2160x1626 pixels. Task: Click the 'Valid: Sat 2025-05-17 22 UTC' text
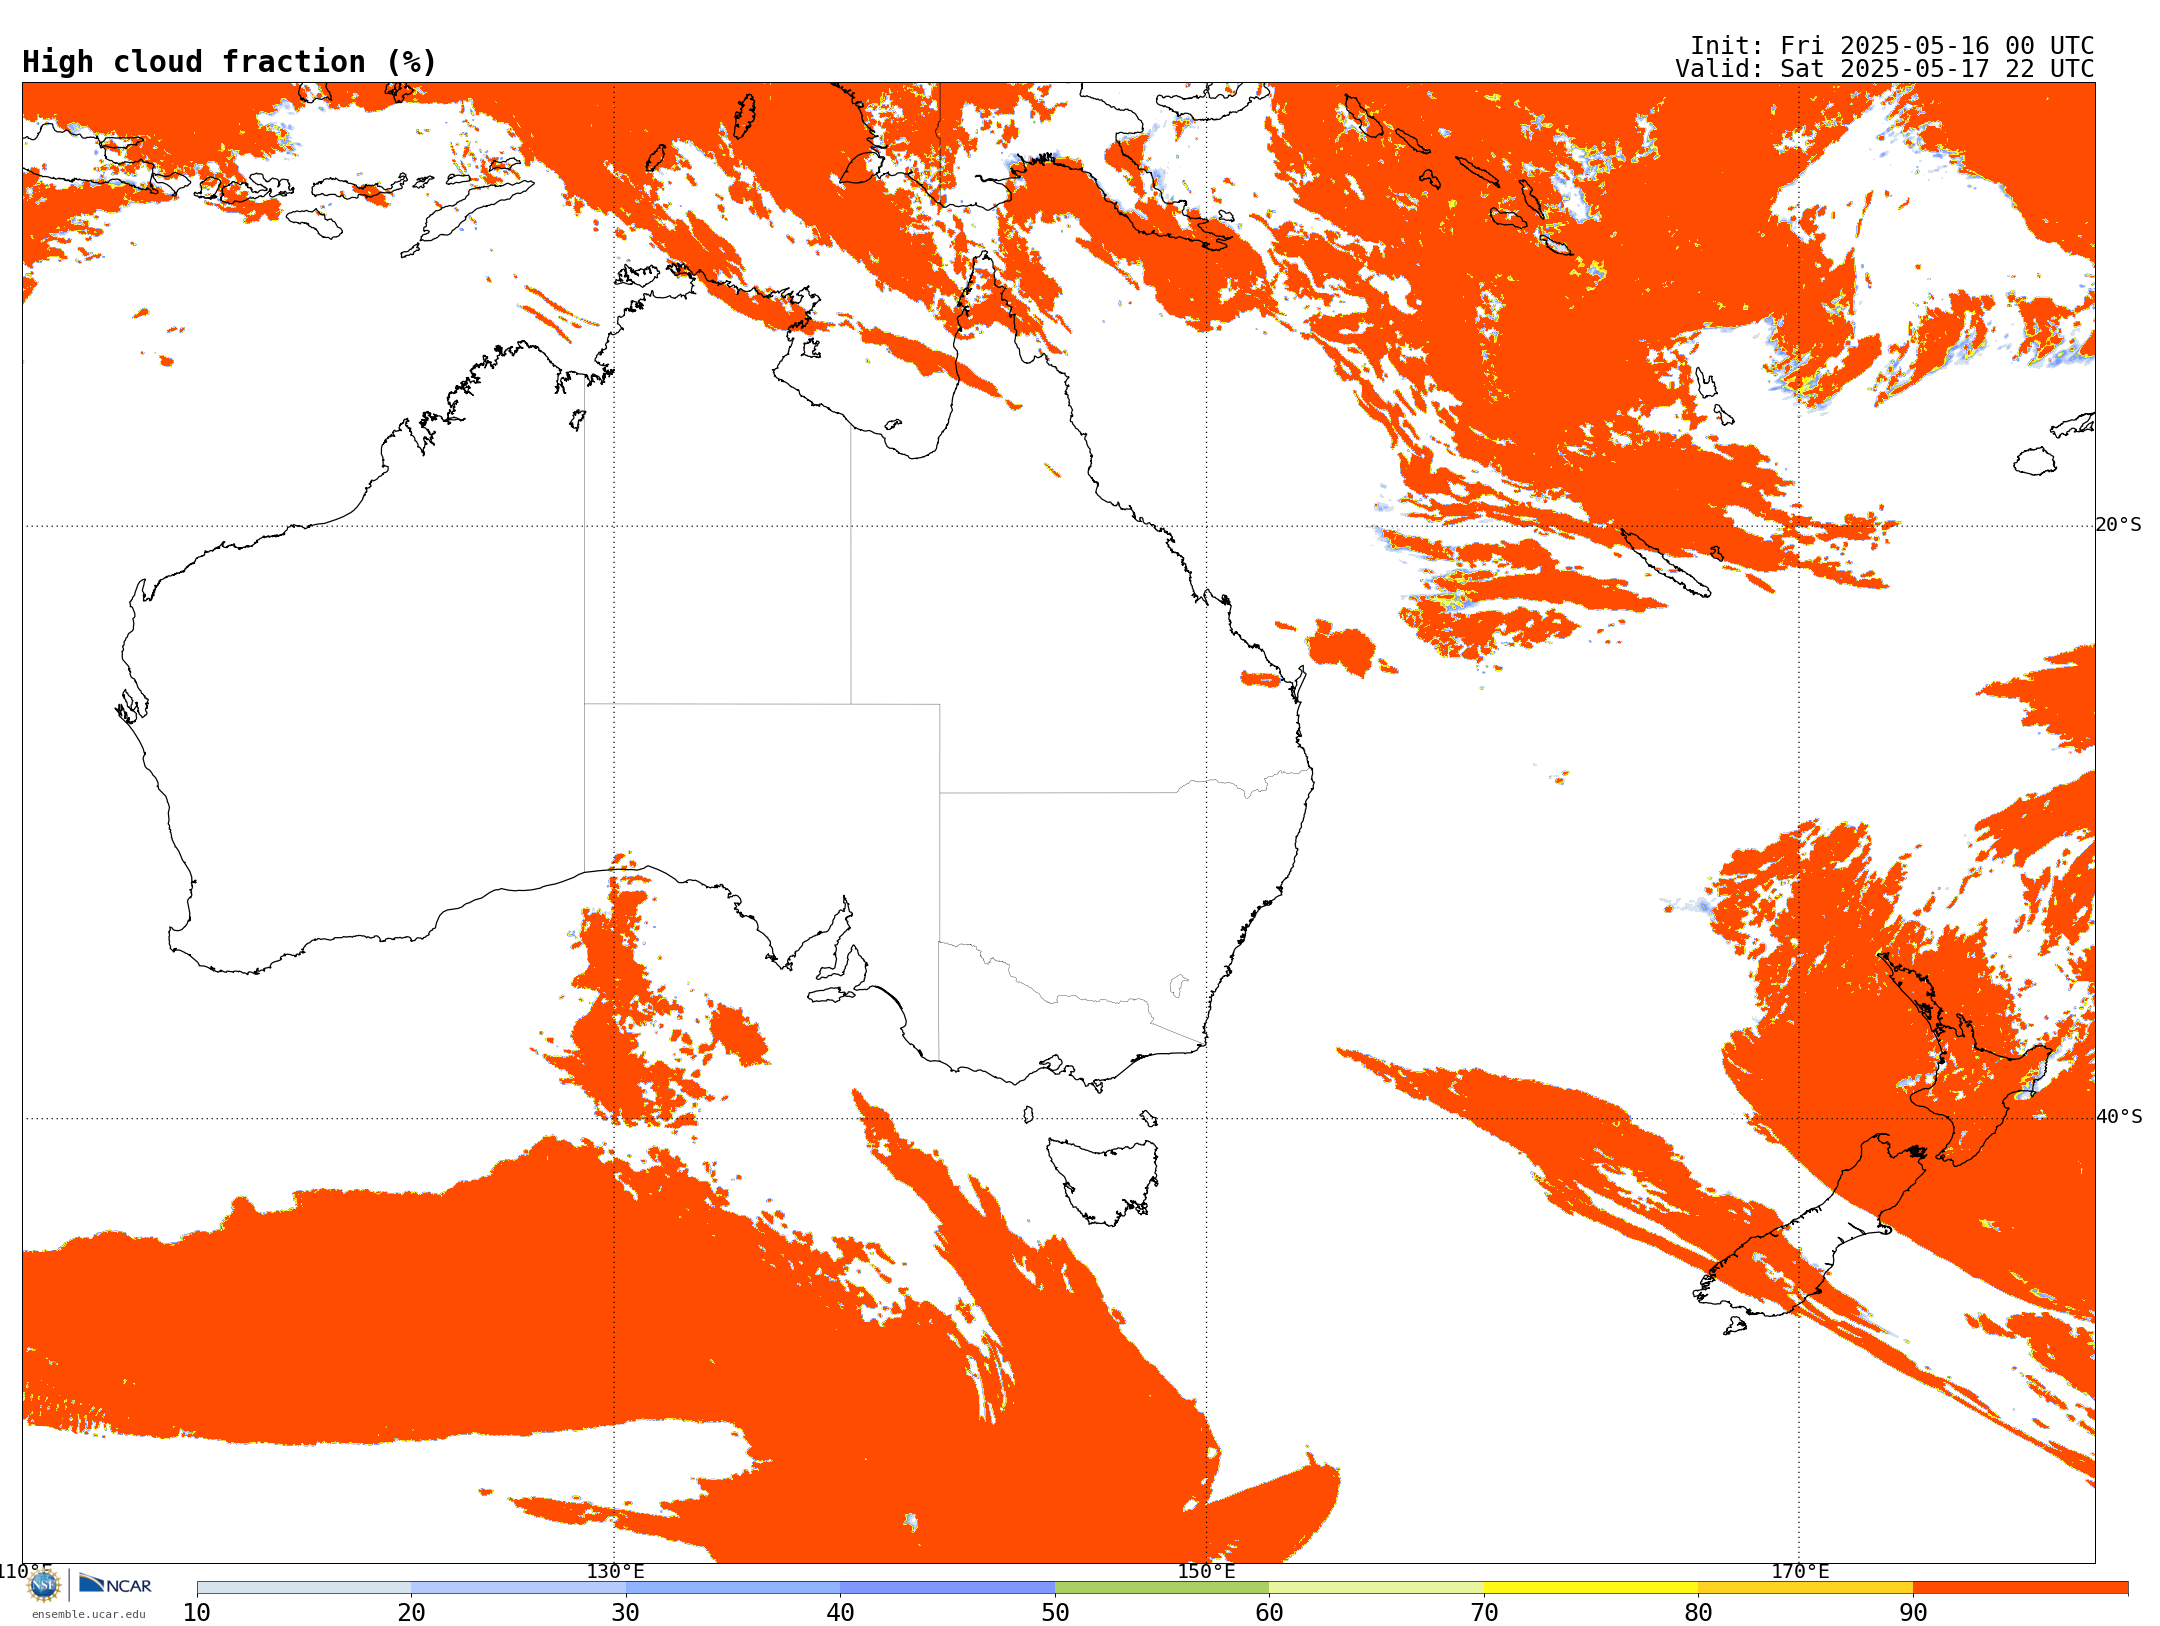pyautogui.click(x=1884, y=69)
